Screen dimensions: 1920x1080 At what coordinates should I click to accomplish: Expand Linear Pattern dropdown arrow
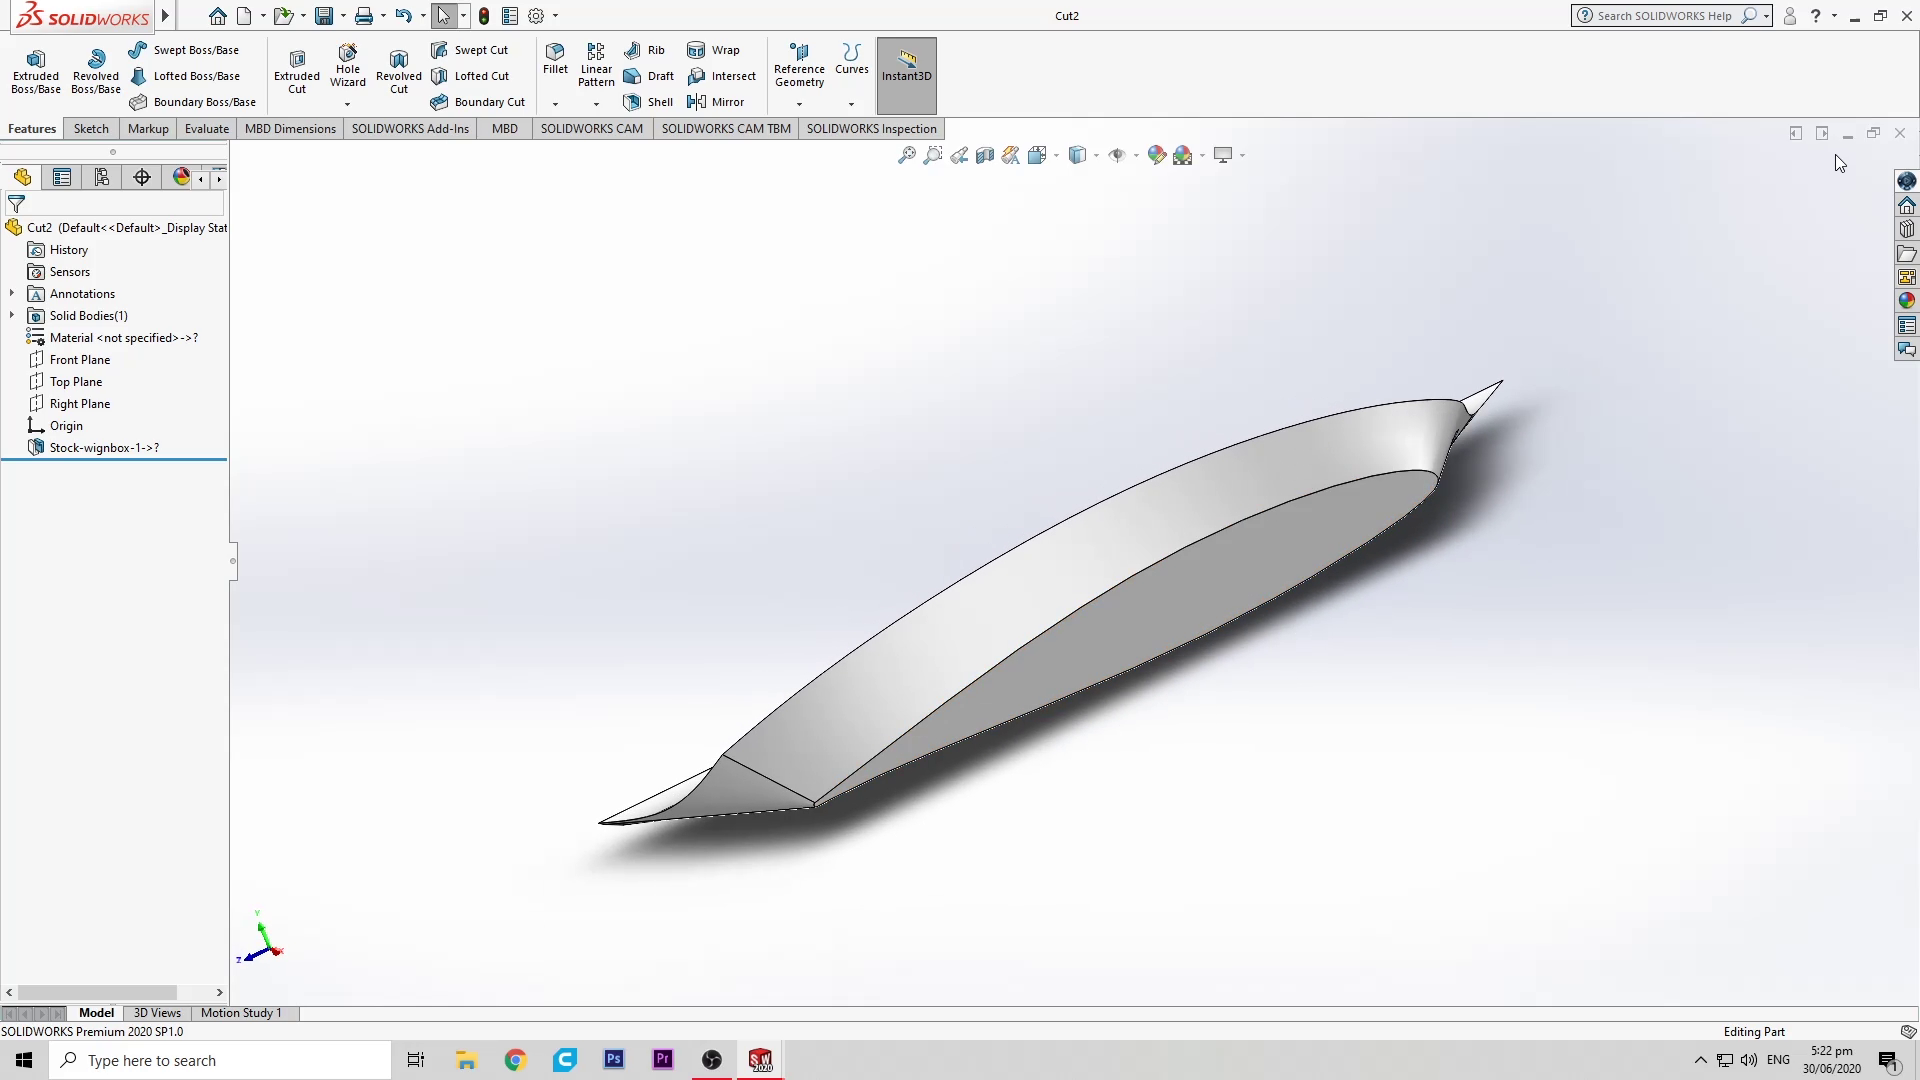pyautogui.click(x=596, y=104)
